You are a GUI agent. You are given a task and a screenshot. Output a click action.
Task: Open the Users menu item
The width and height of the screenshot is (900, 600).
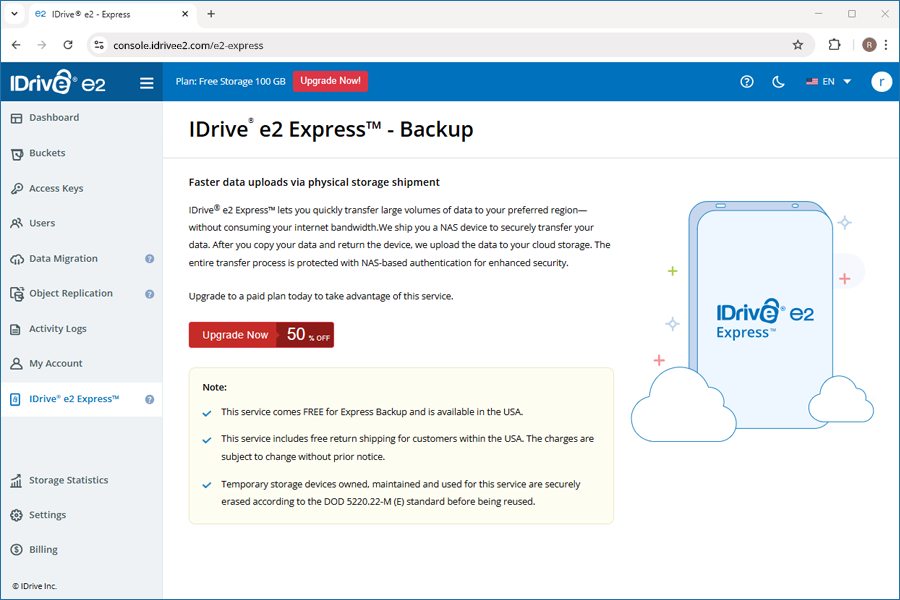coord(82,223)
